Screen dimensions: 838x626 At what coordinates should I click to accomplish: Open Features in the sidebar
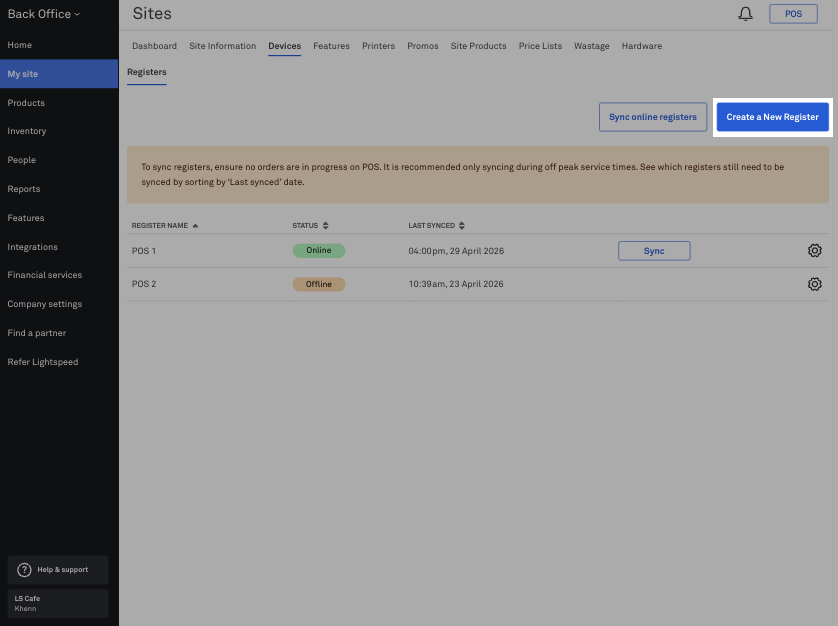point(59,218)
